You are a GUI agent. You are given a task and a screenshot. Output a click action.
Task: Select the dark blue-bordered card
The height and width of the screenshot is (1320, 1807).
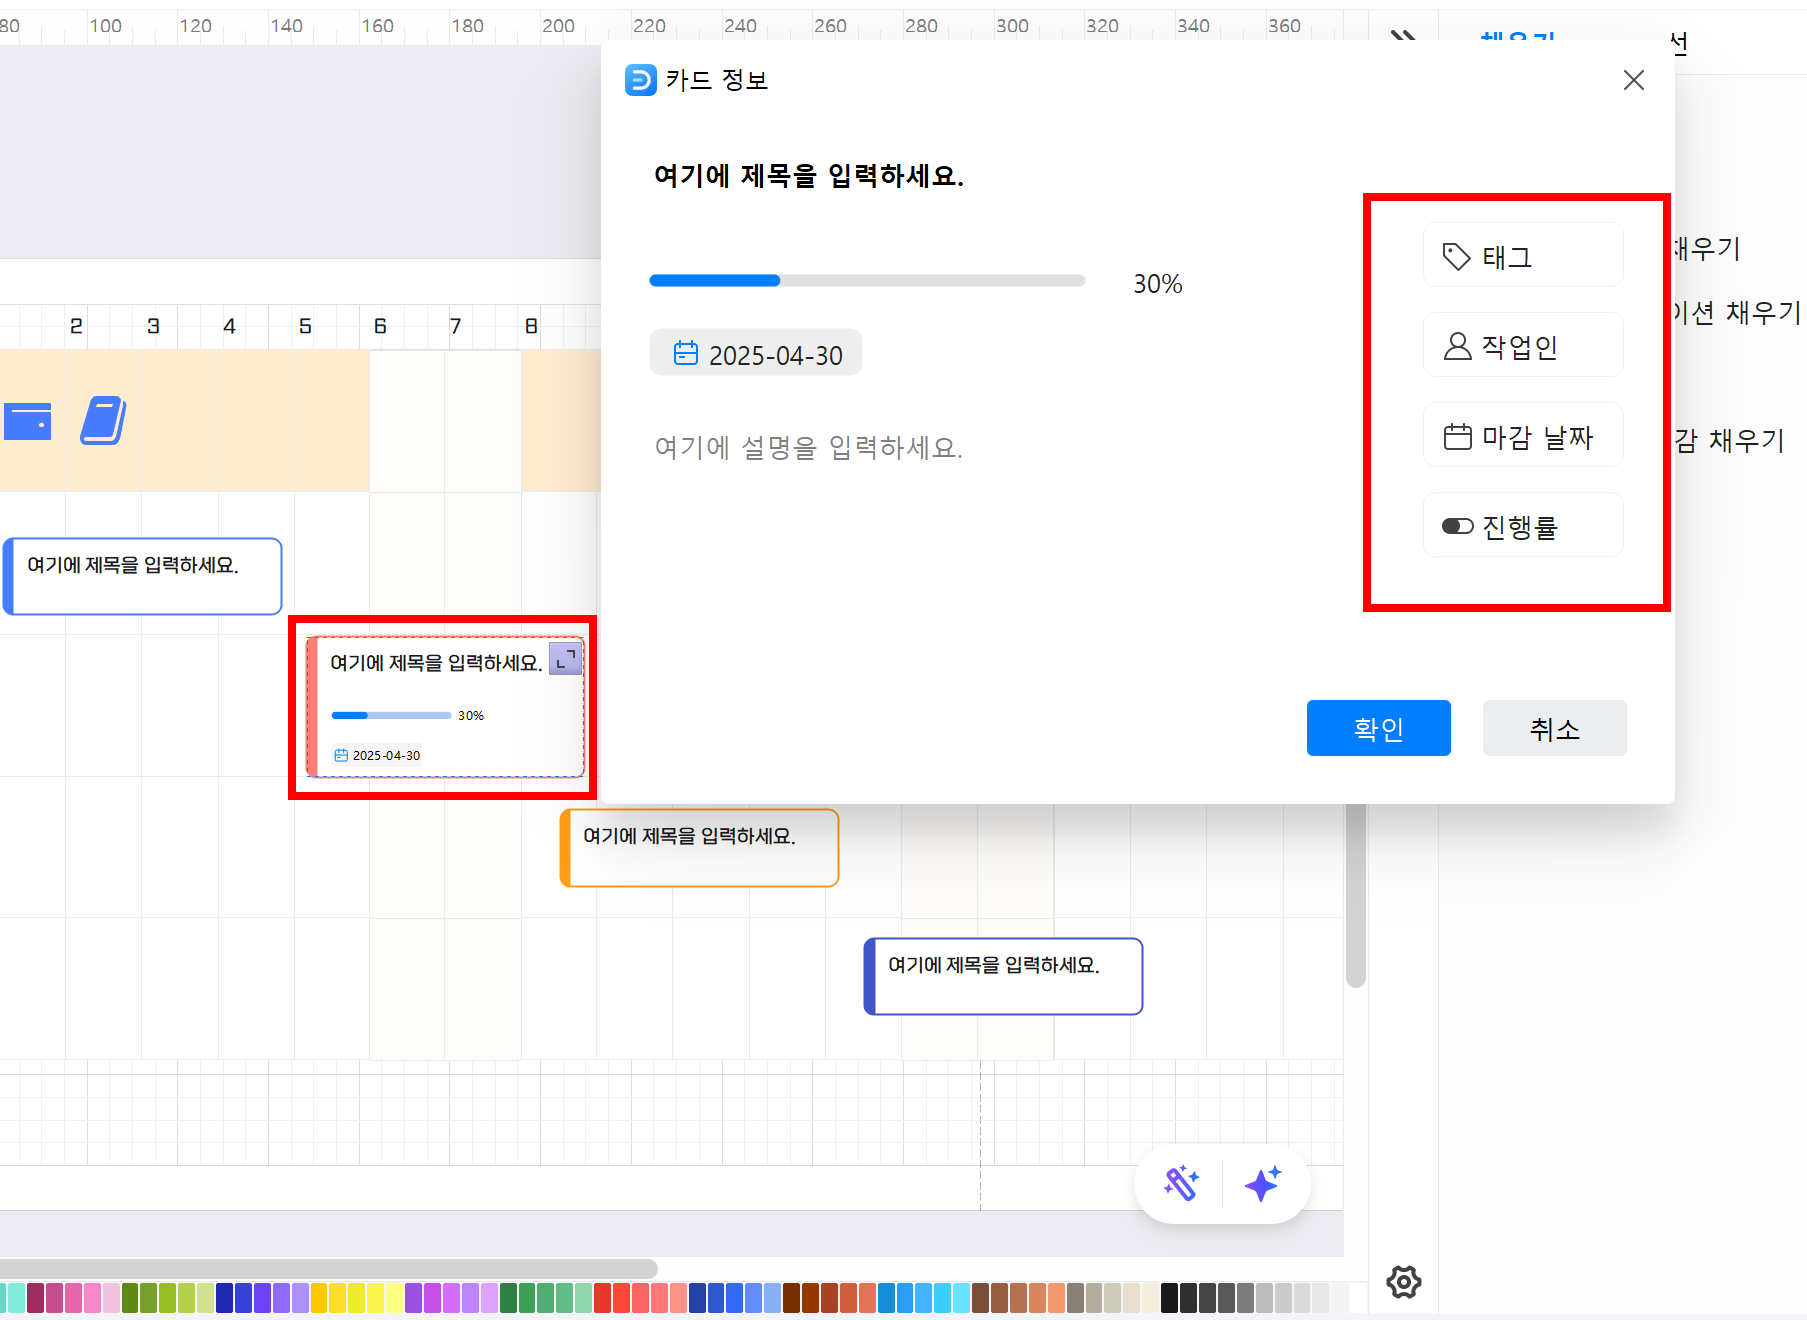coord(1003,976)
